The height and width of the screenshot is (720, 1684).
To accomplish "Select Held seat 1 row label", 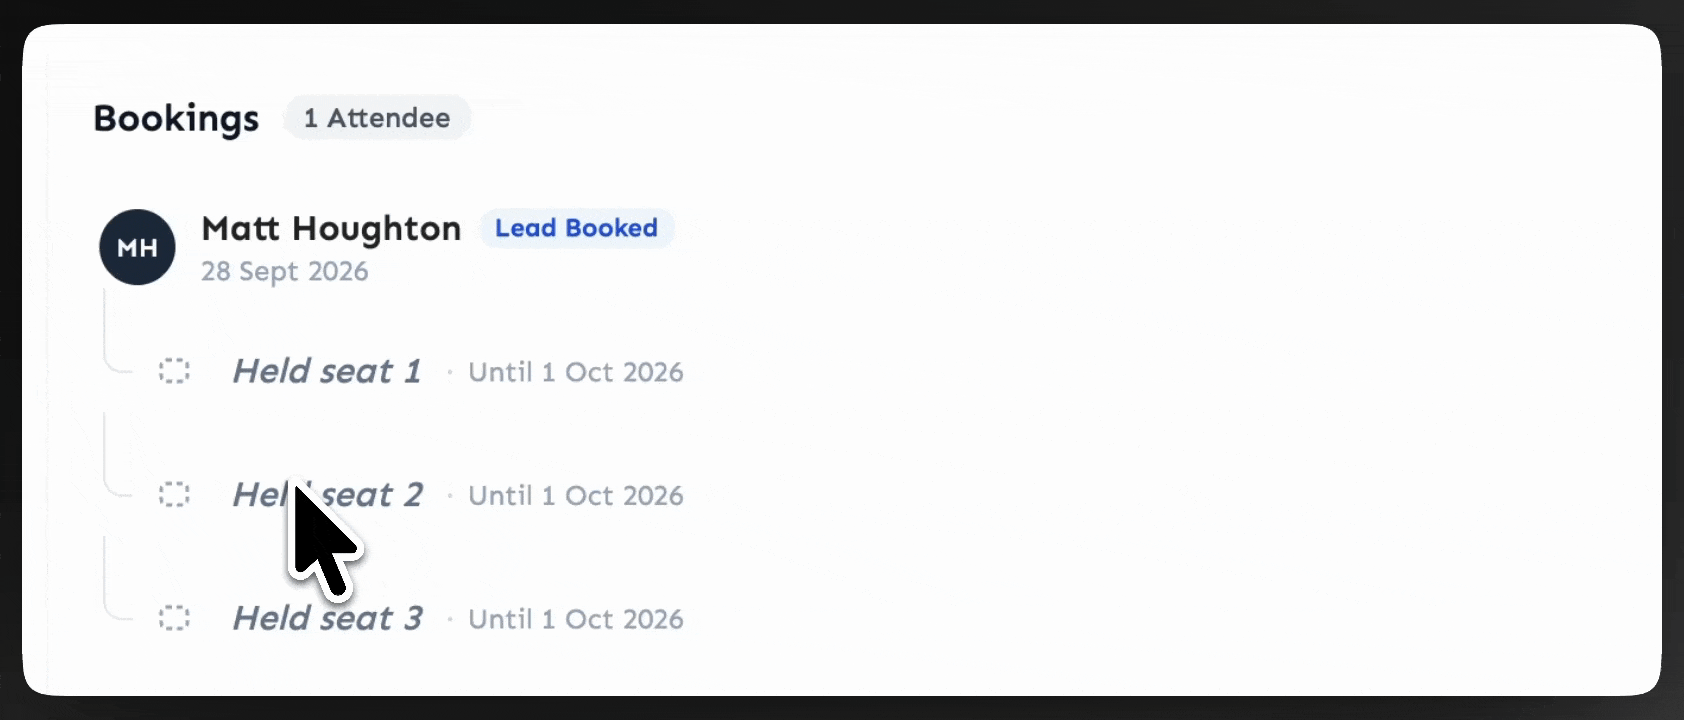I will pyautogui.click(x=327, y=371).
